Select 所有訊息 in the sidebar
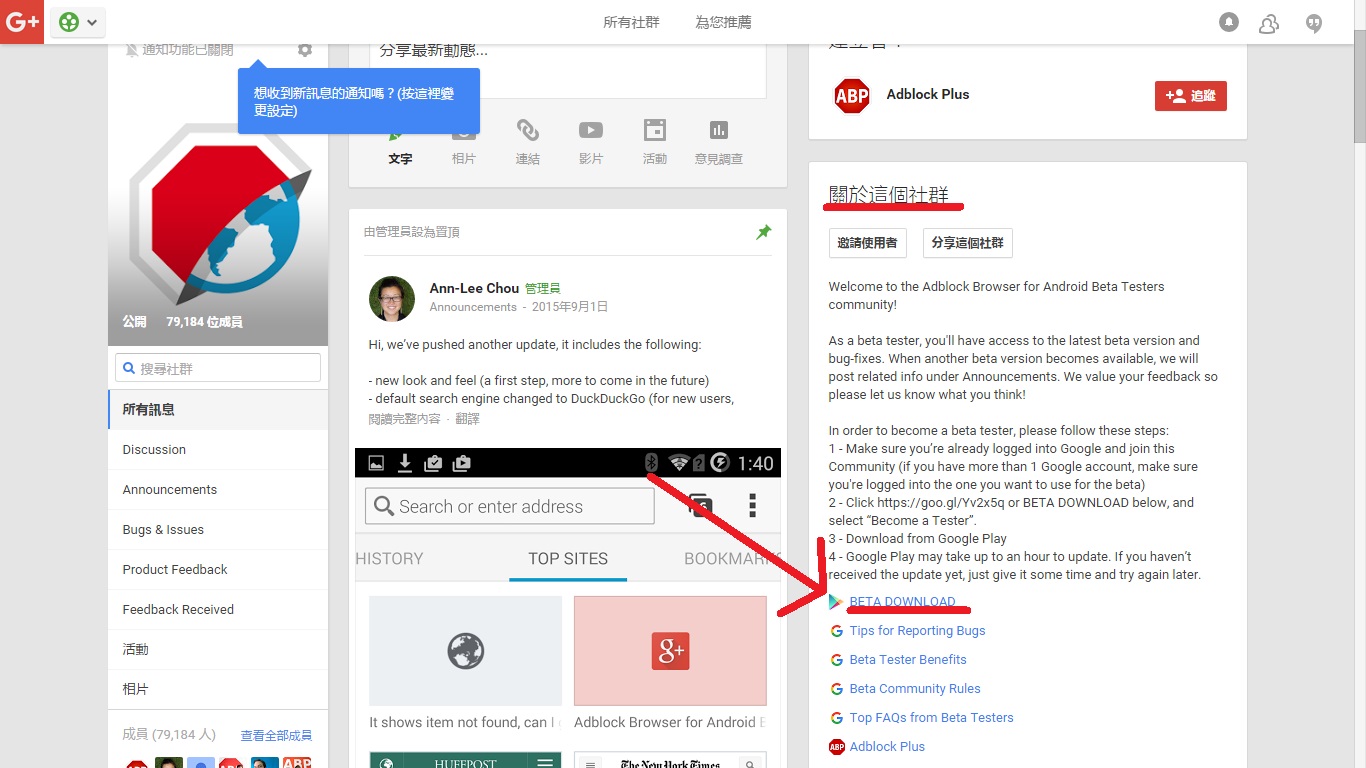The height and width of the screenshot is (768, 1366). 218,409
